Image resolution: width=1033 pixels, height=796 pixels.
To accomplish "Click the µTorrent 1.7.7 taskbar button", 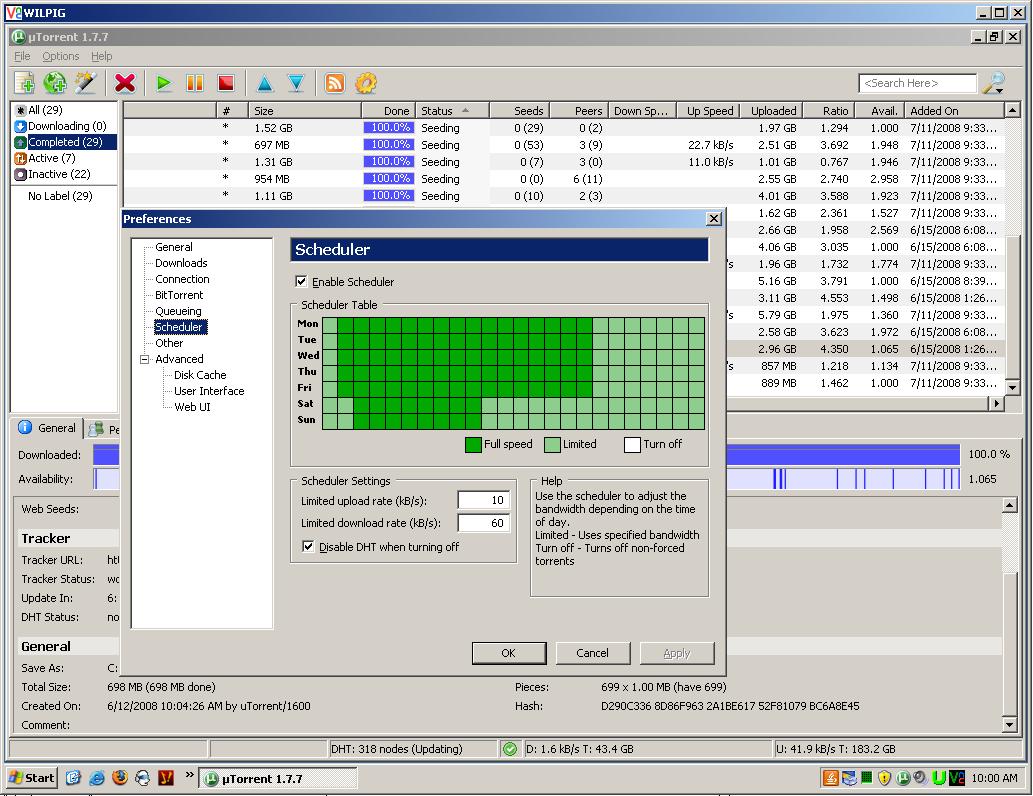I will point(279,778).
